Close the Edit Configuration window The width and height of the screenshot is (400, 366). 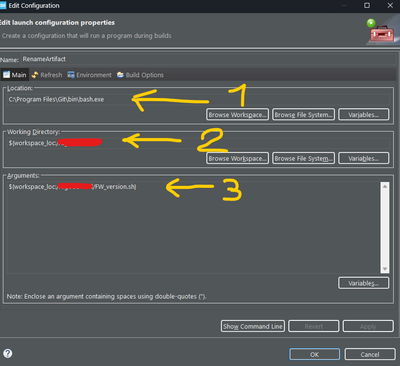pyautogui.click(x=390, y=5)
